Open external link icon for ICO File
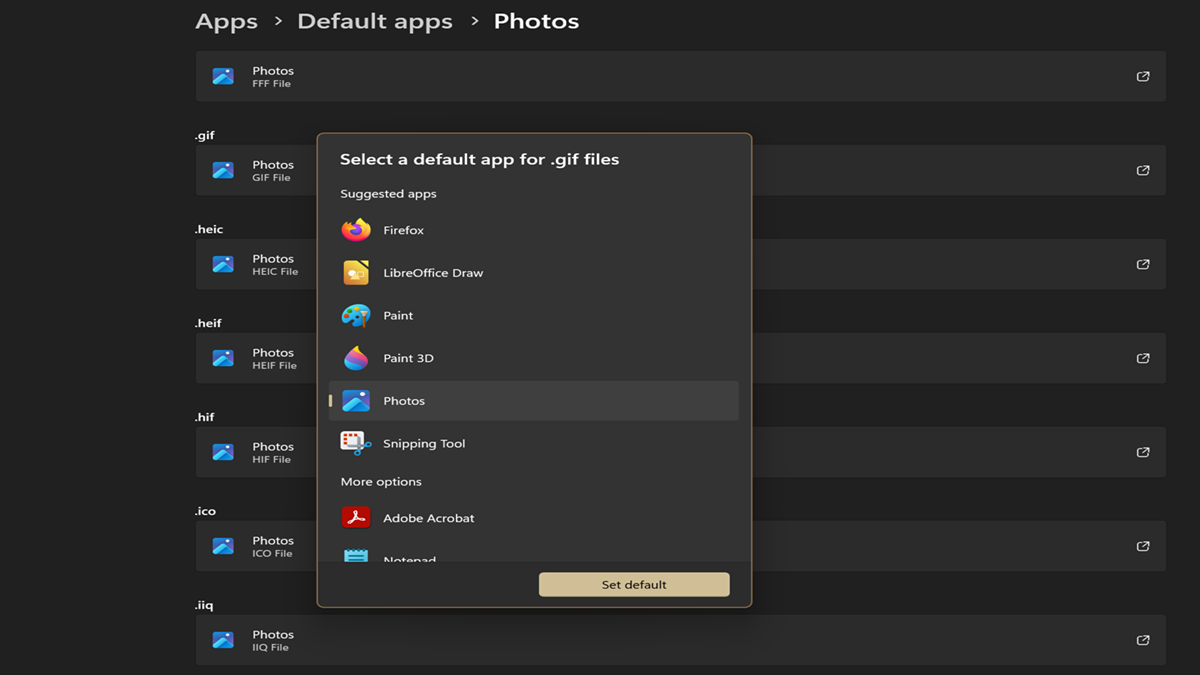The image size is (1200, 675). click(x=1143, y=547)
